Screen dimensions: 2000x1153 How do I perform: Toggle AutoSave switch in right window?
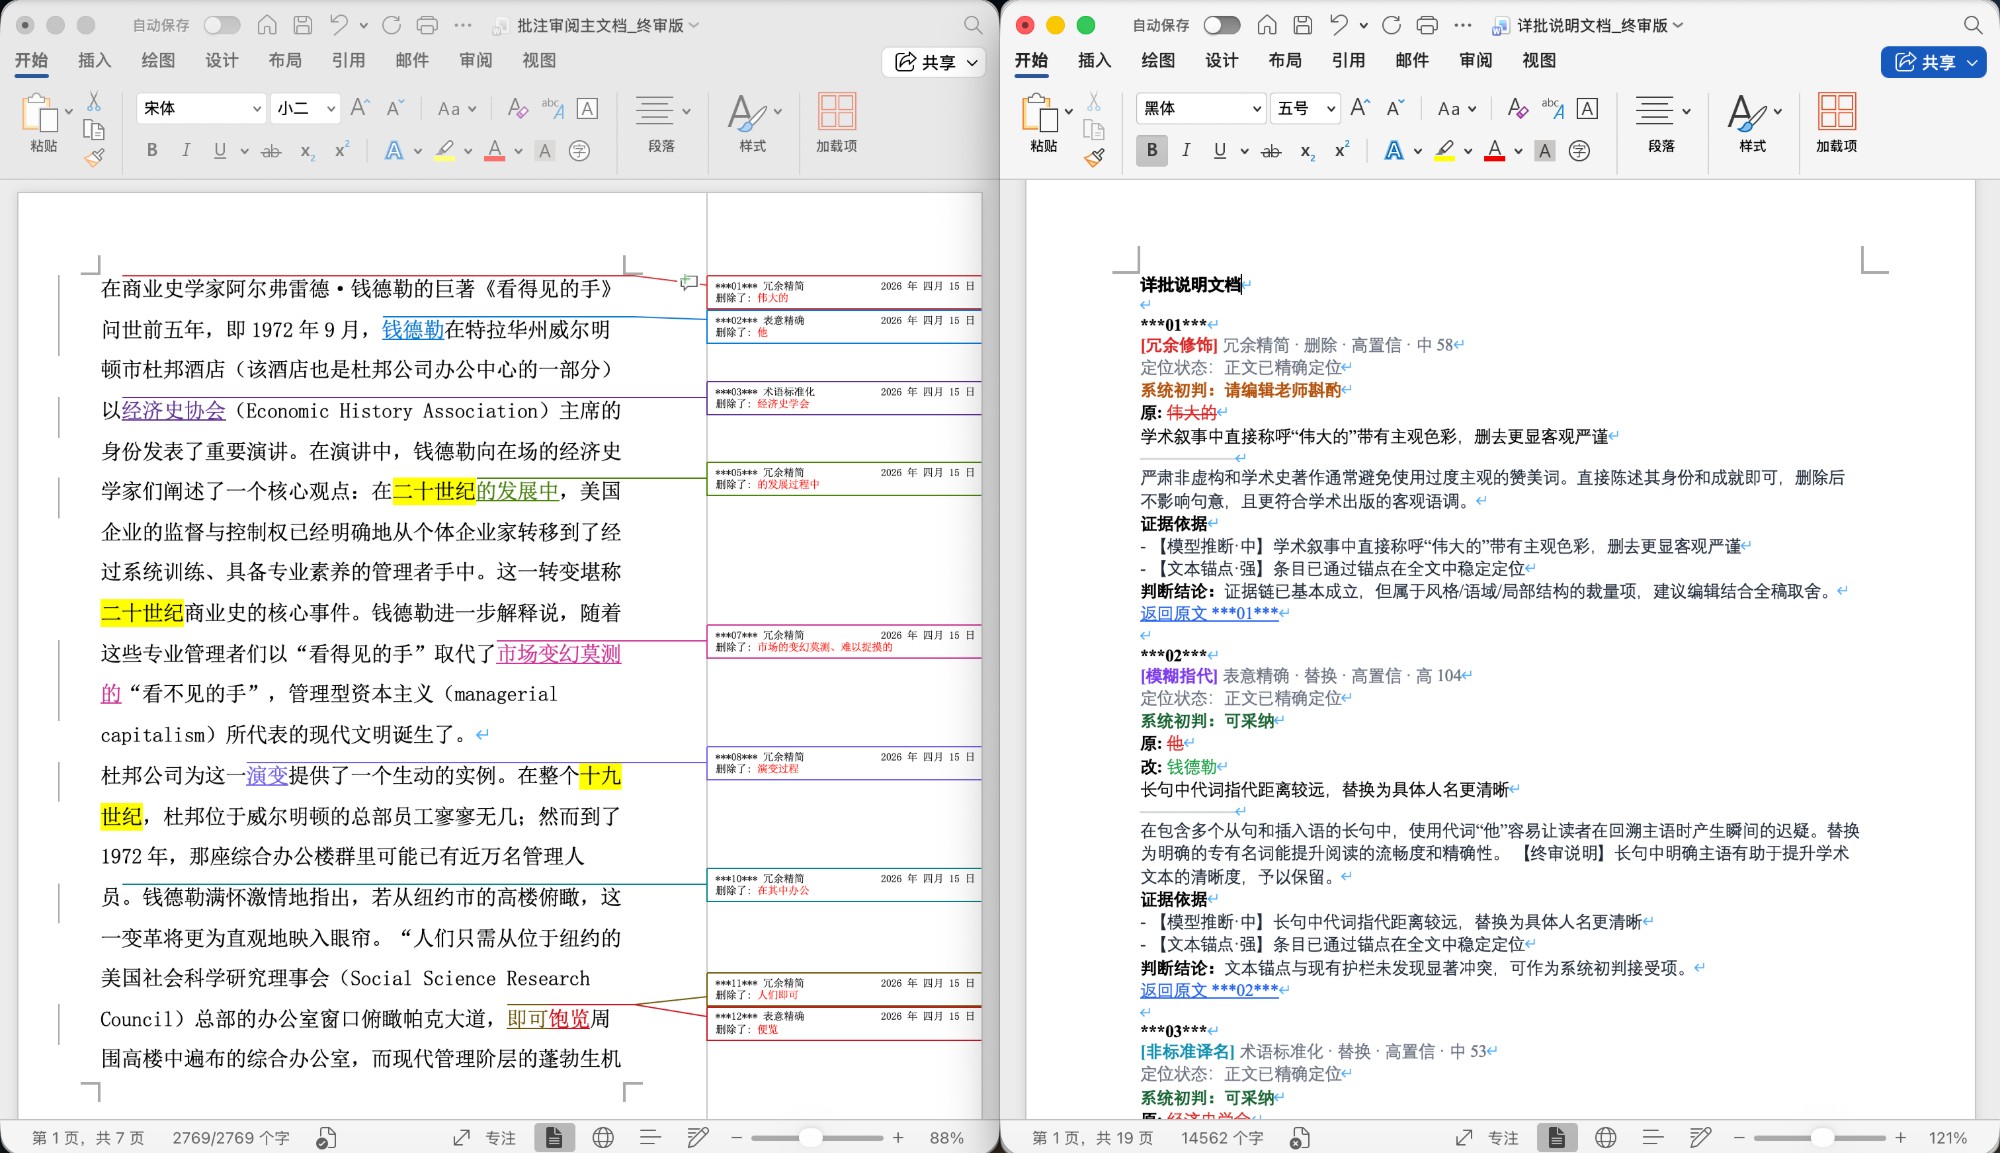[x=1222, y=25]
